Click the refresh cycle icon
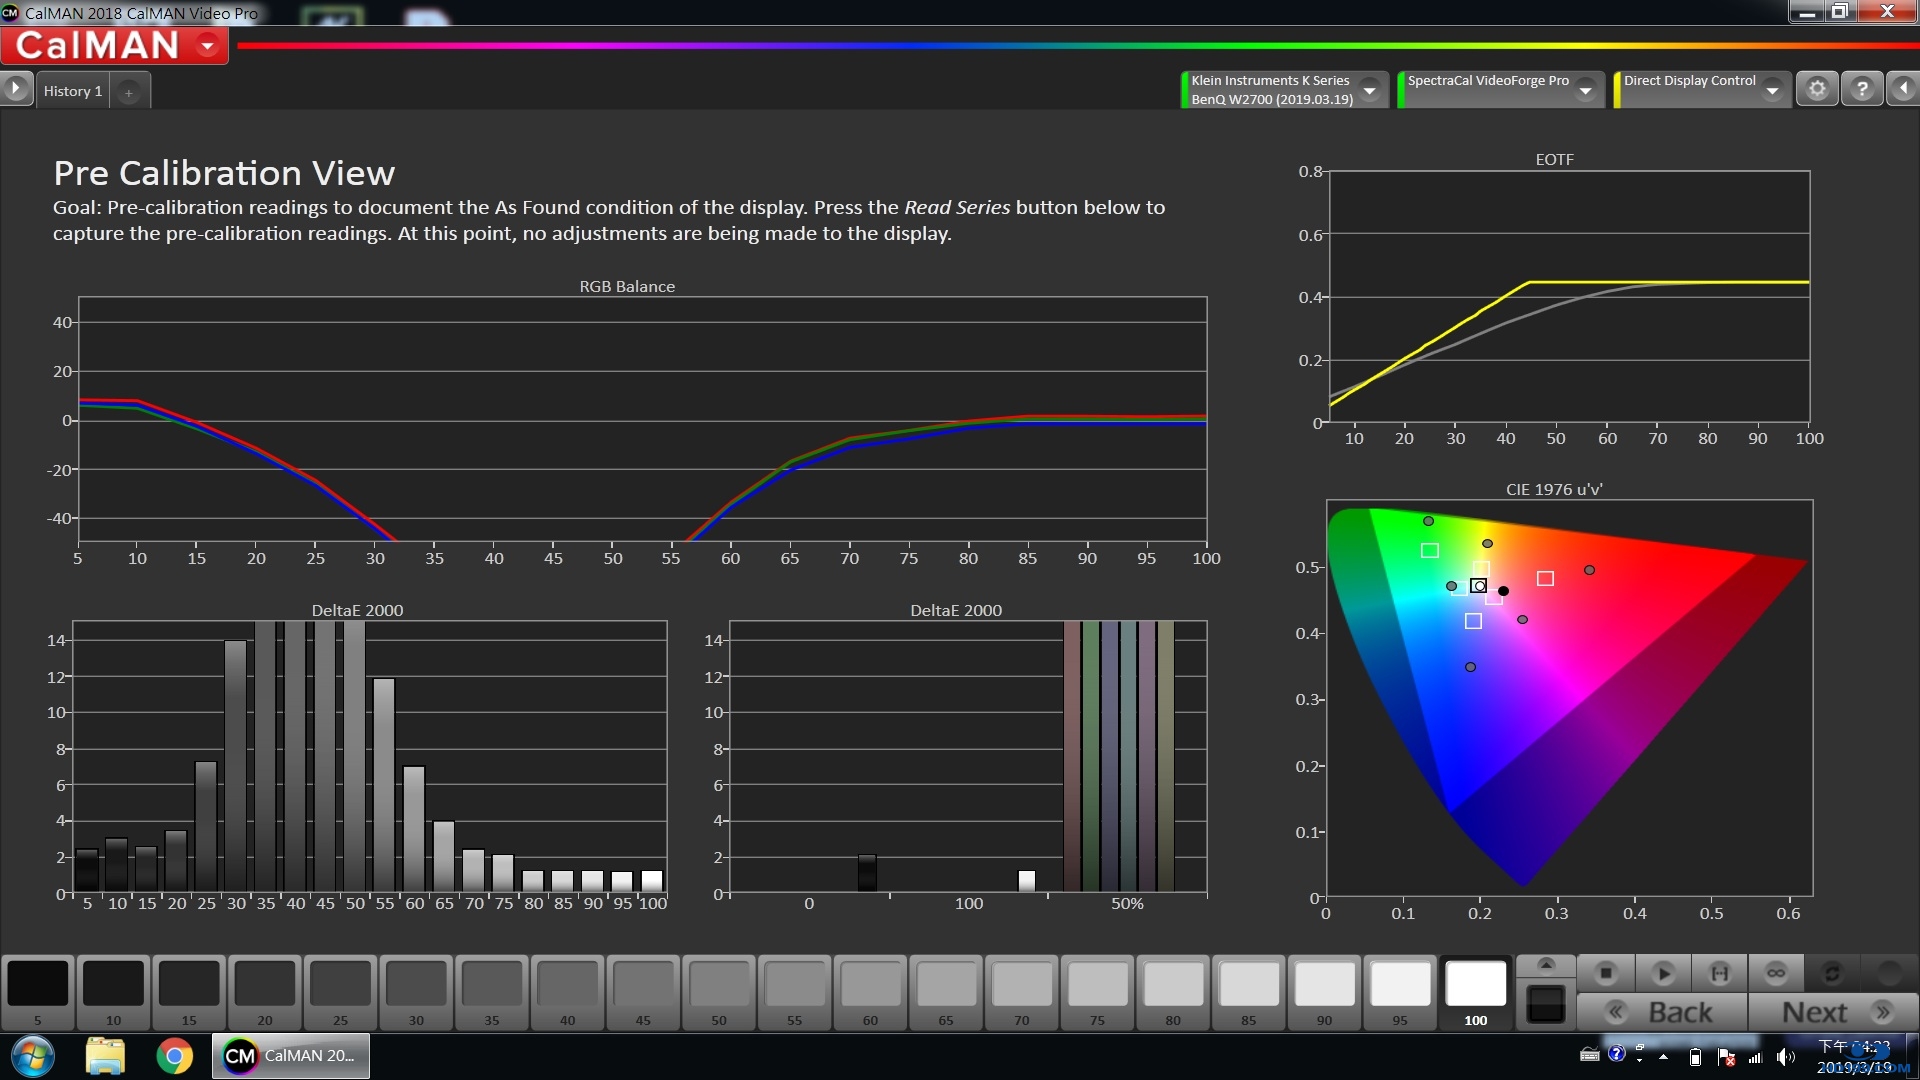This screenshot has width=1920, height=1080. [1832, 973]
